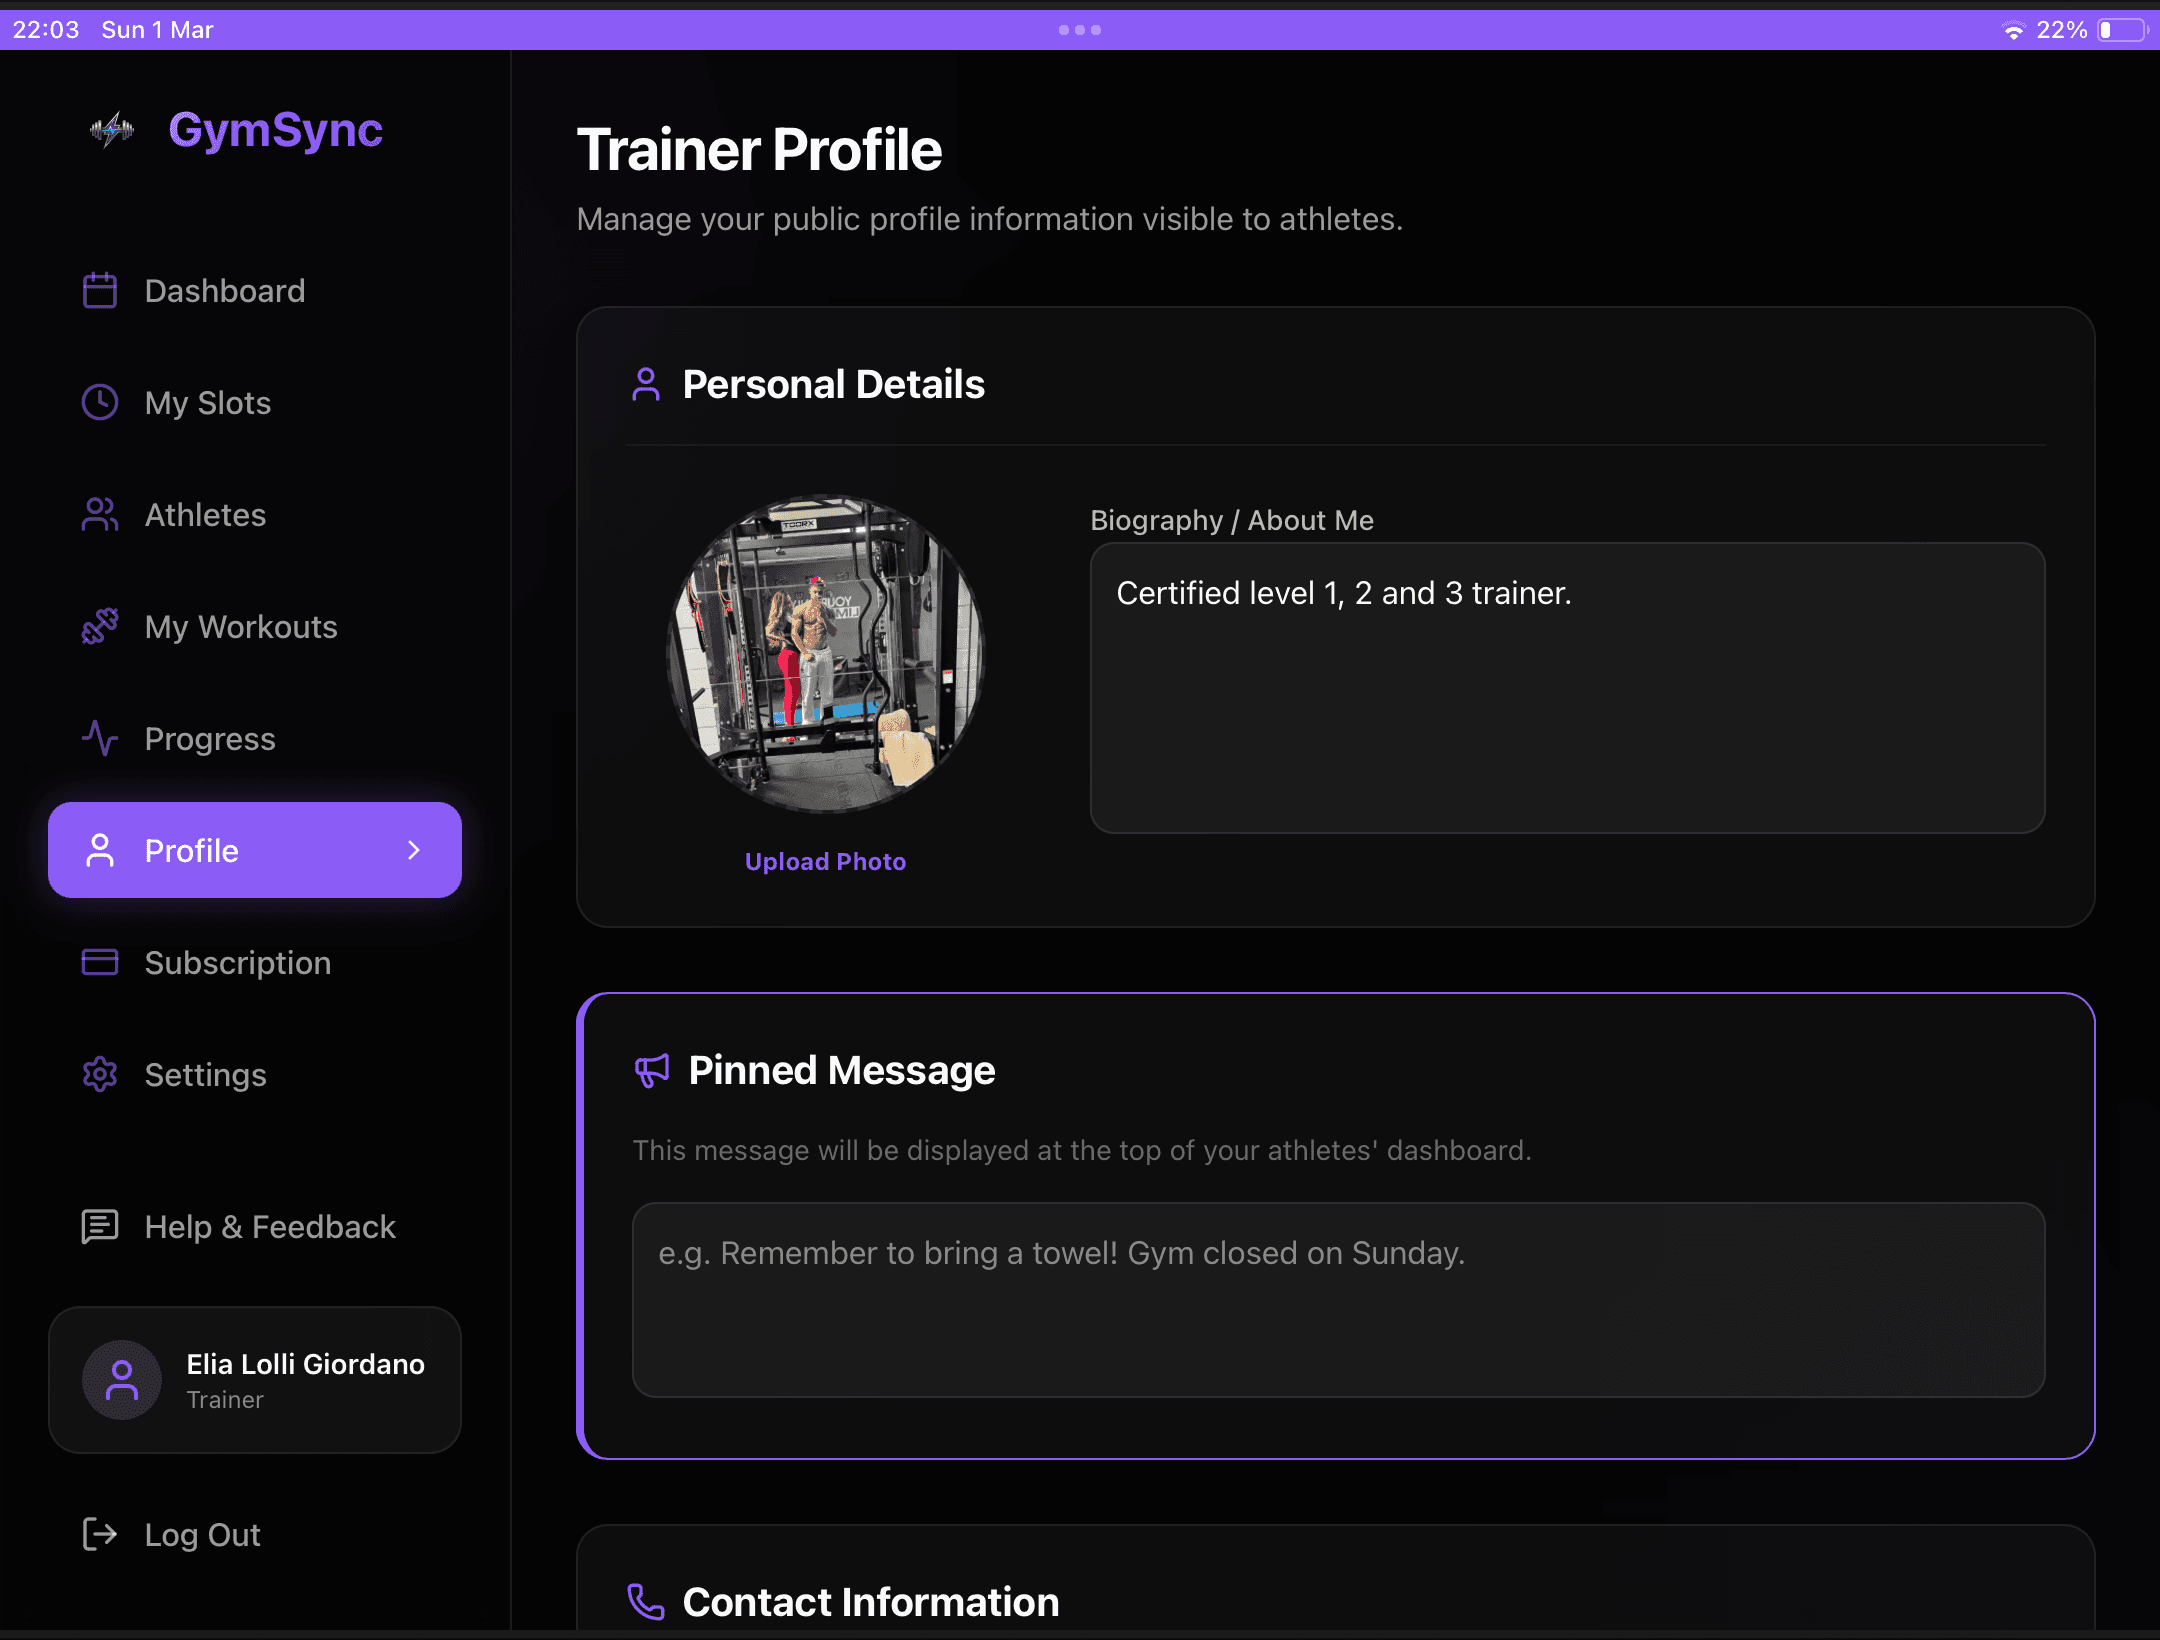
Task: Select the My Slots clock icon
Action: point(100,402)
